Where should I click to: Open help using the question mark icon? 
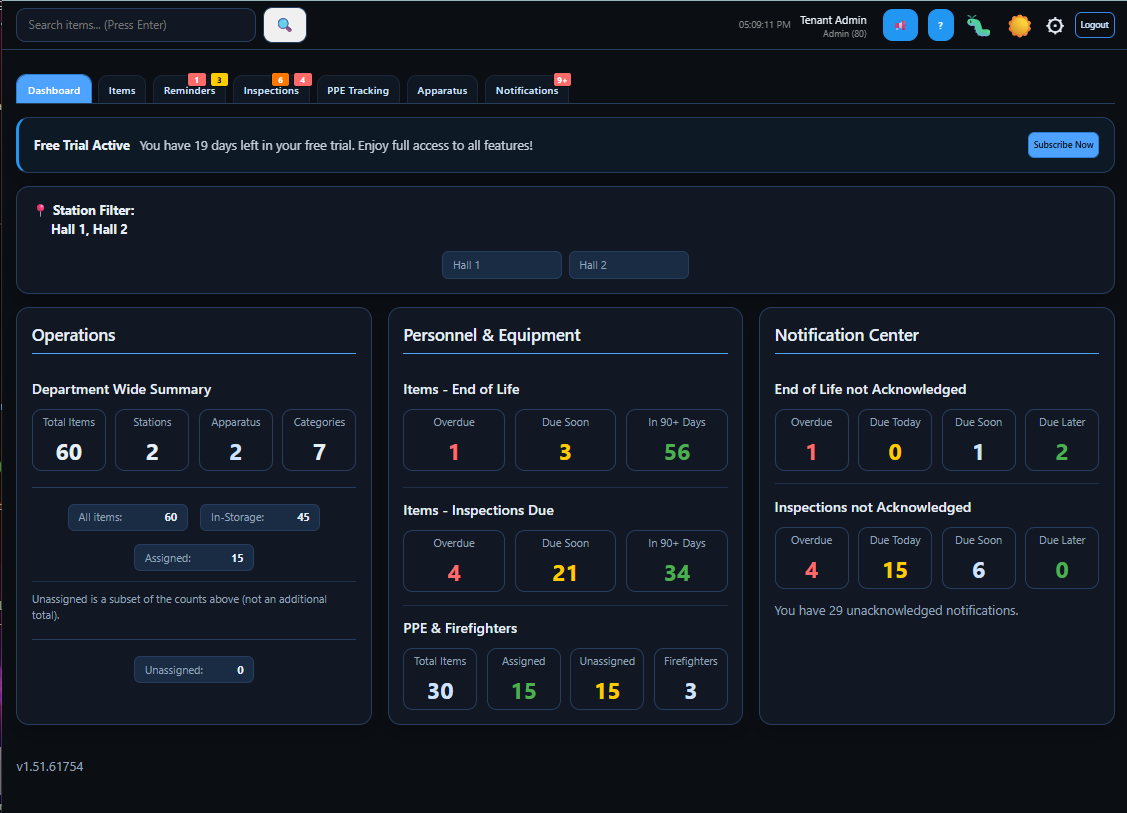click(940, 25)
